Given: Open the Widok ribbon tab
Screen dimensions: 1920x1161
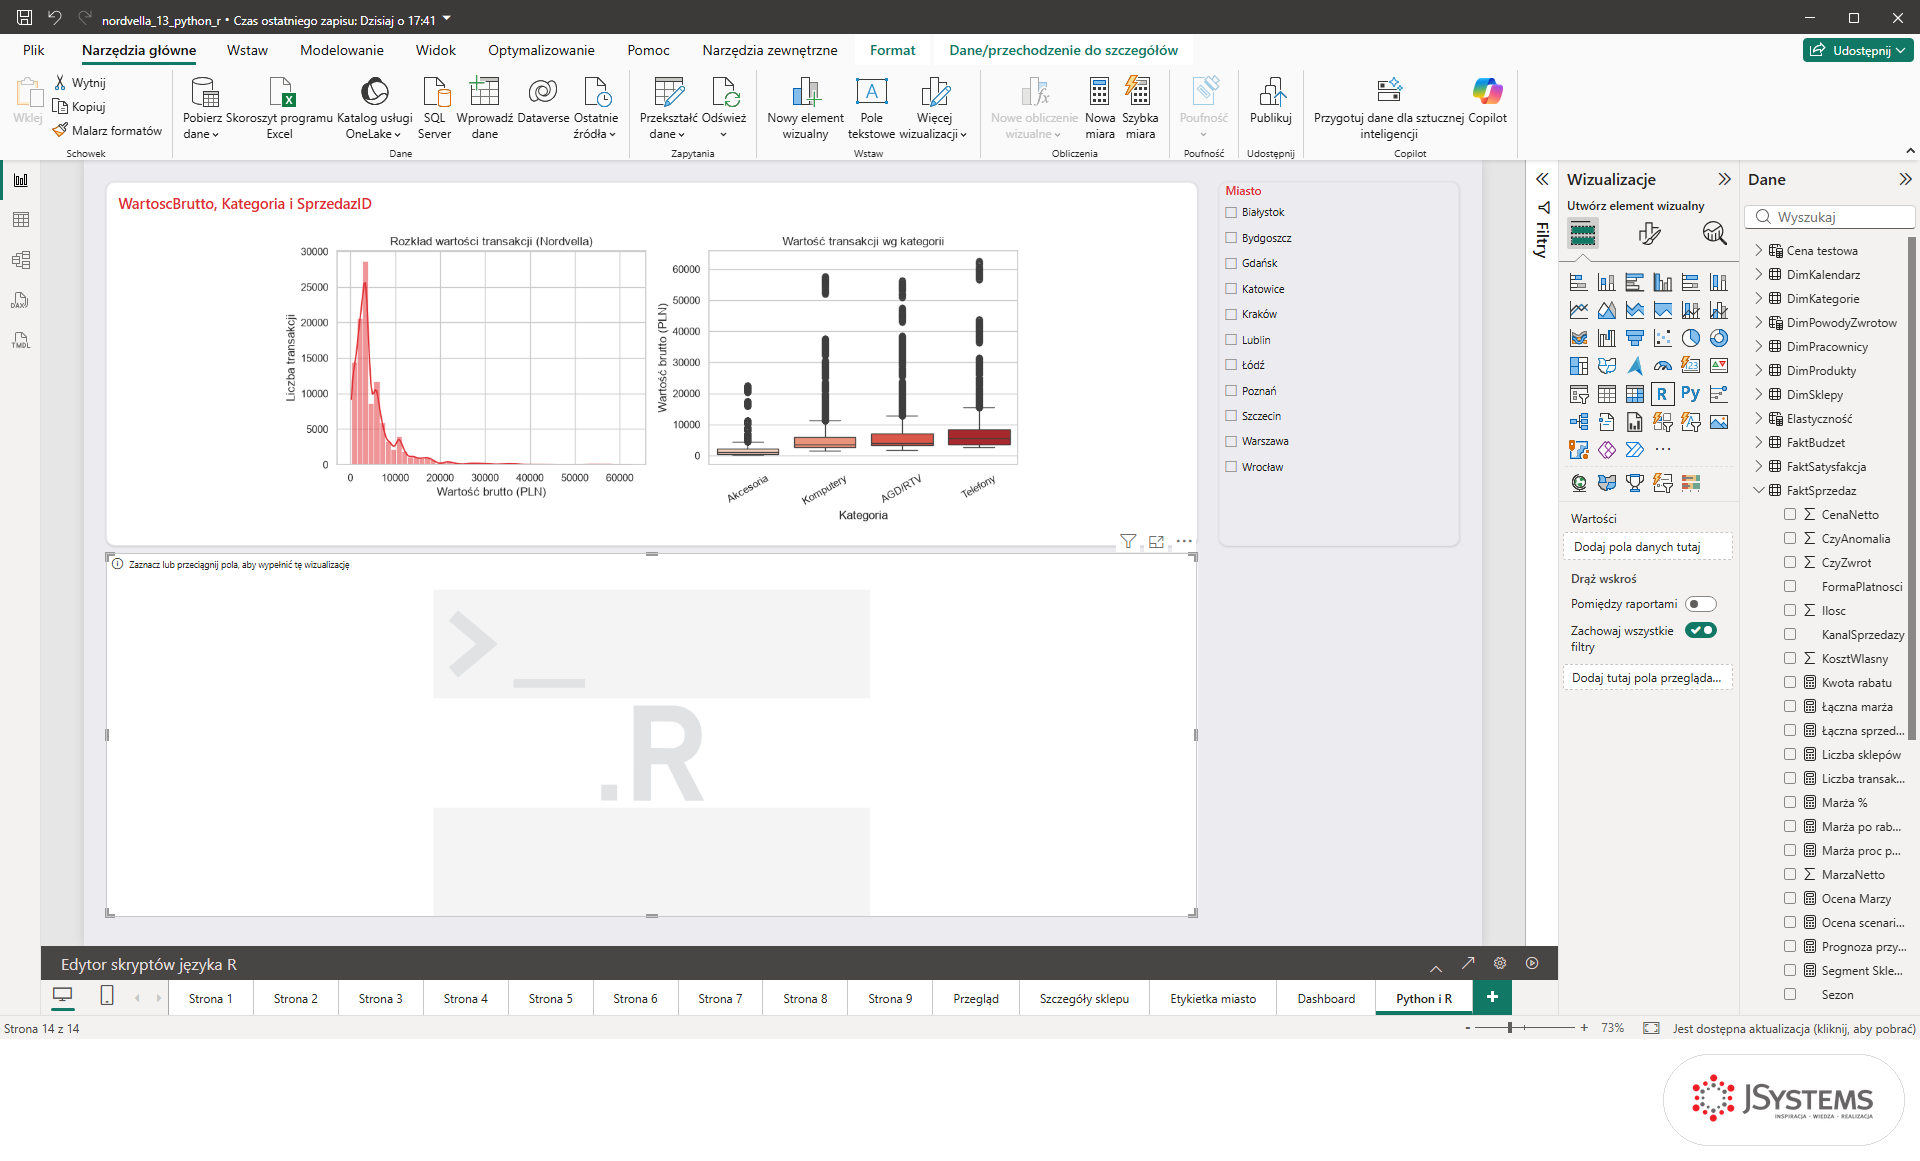Looking at the screenshot, I should (x=436, y=50).
